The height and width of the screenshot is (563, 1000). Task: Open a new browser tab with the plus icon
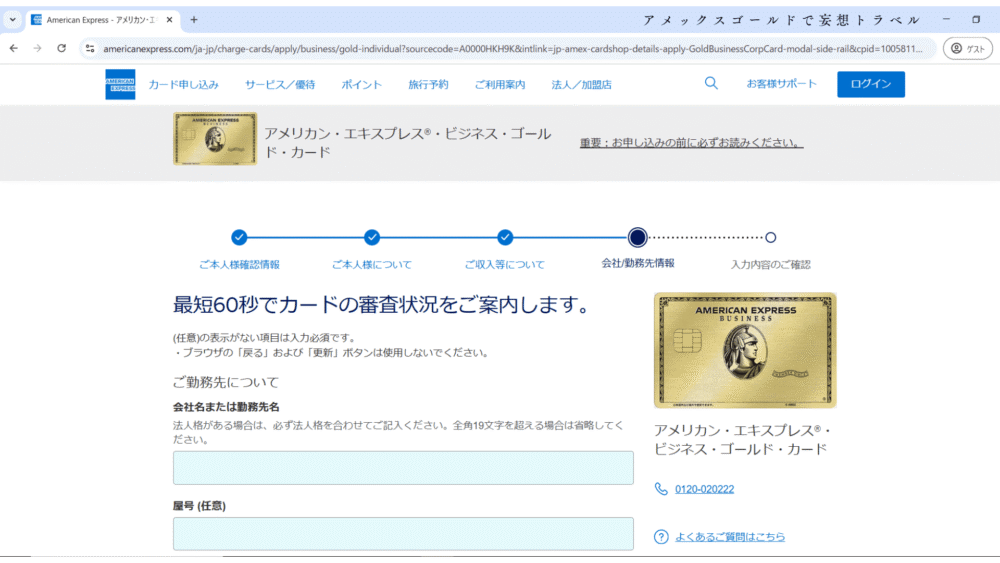[x=194, y=20]
